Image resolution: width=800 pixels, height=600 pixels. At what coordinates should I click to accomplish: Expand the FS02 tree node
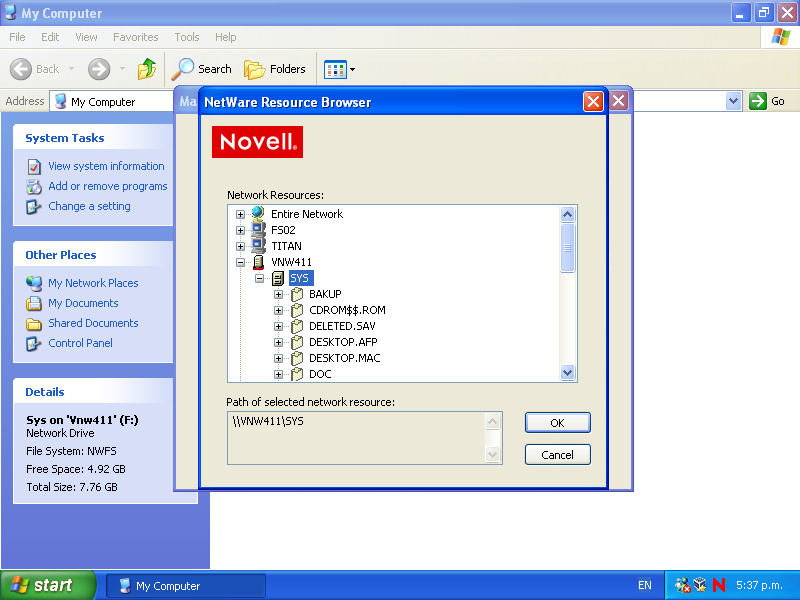point(240,230)
